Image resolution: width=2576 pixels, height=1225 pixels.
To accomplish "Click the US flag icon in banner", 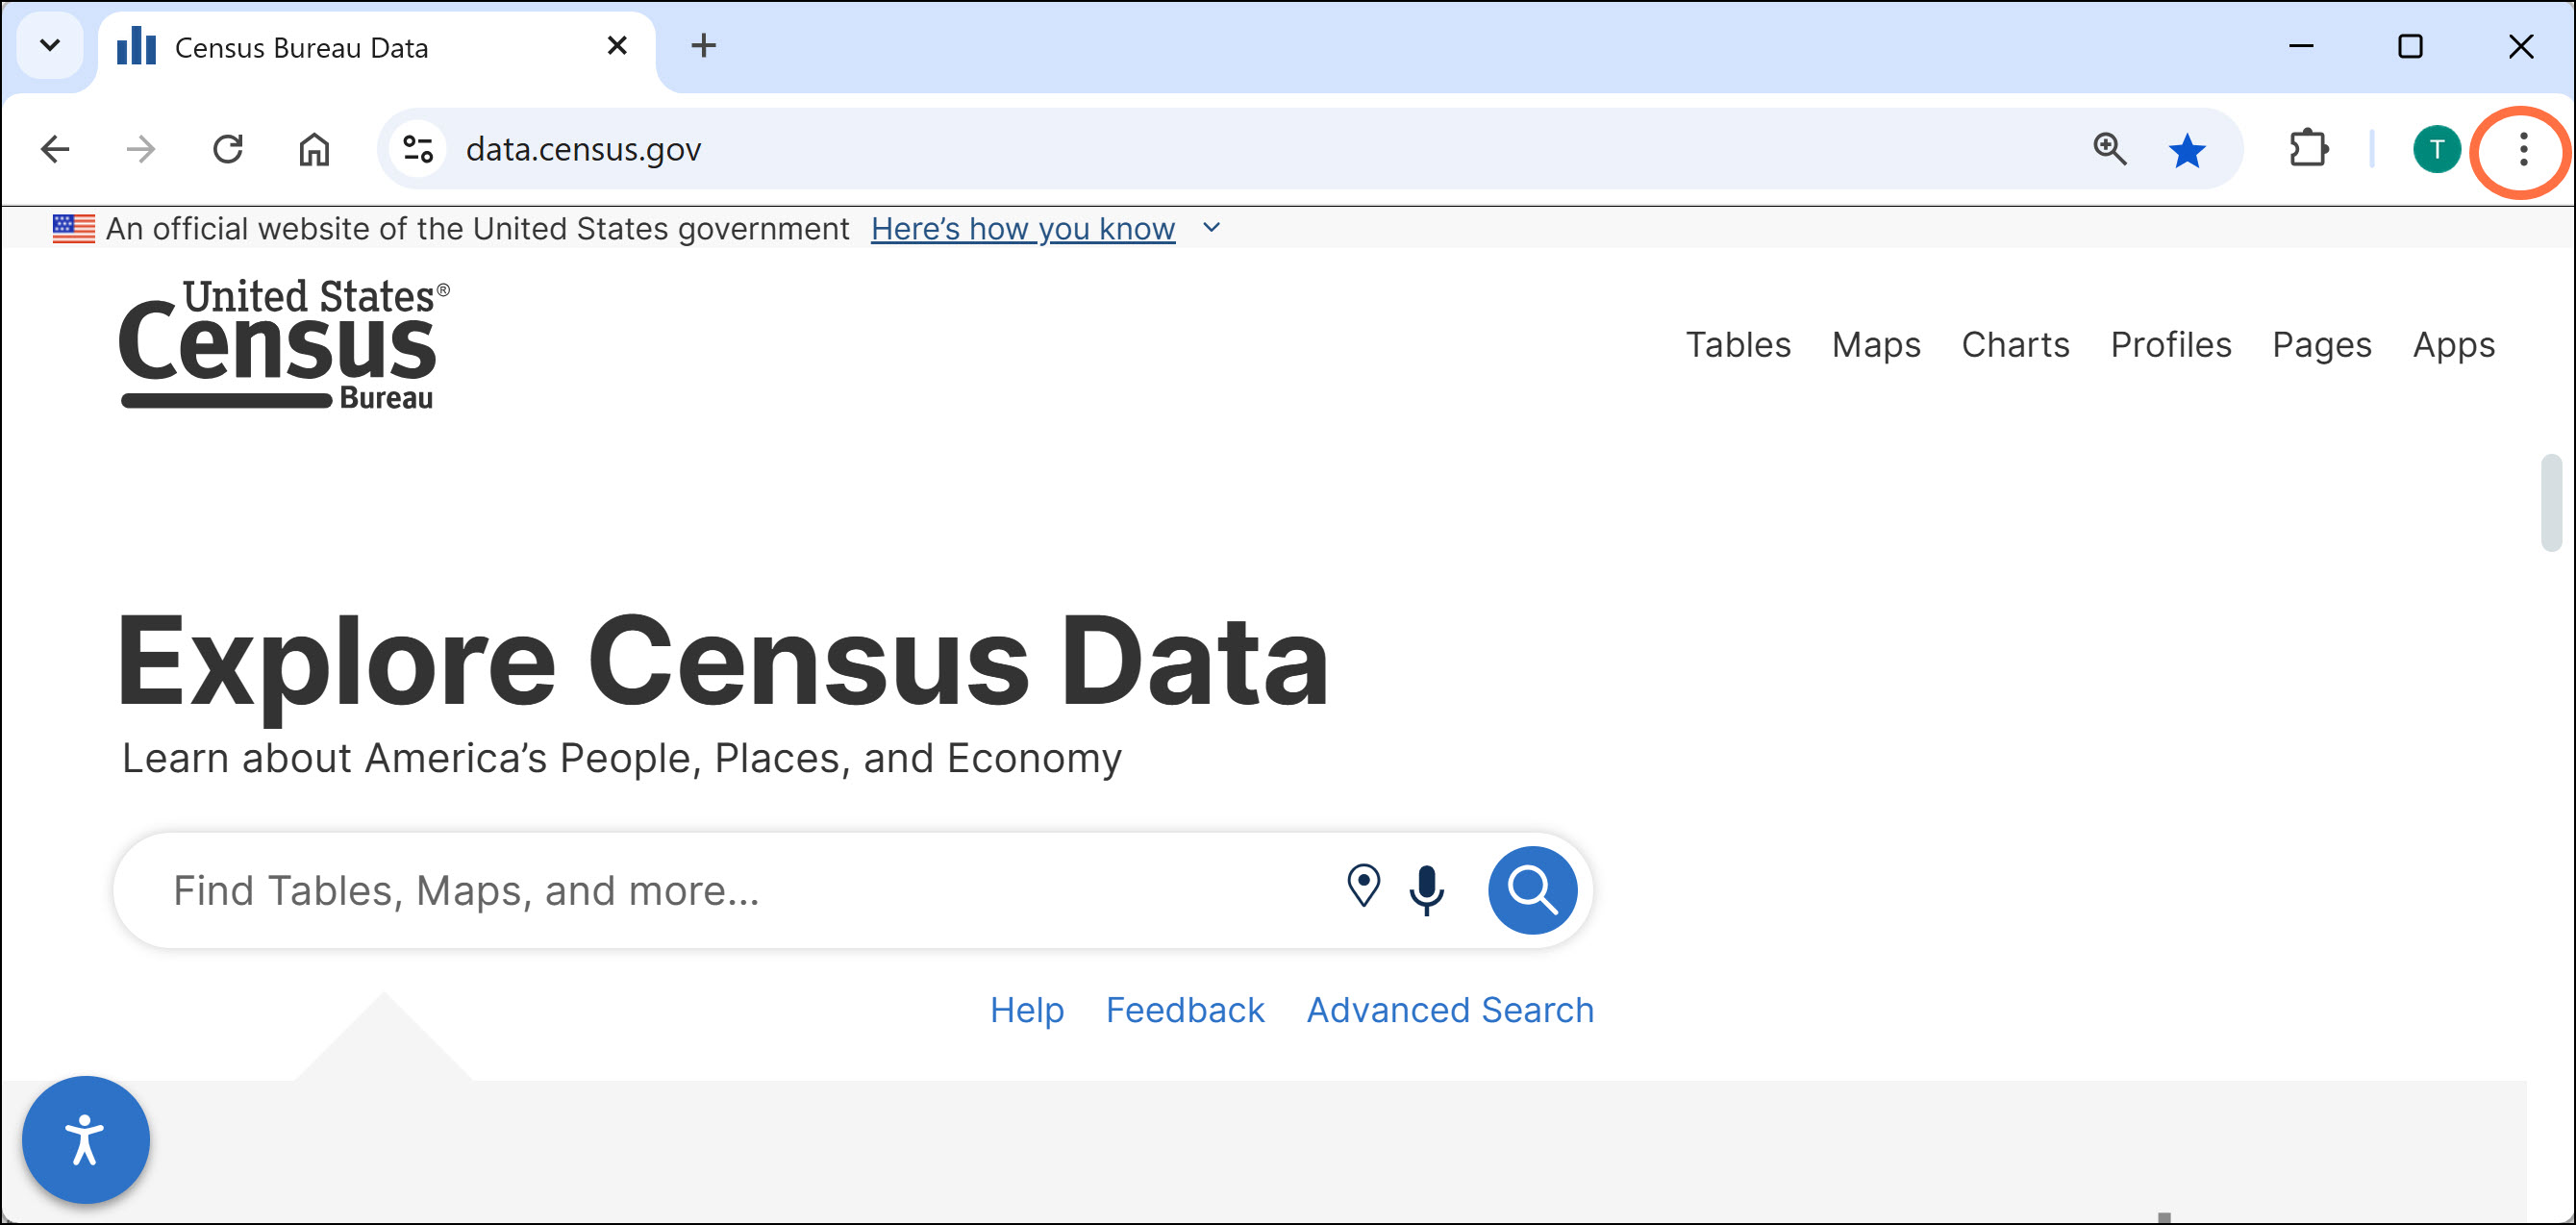I will pyautogui.click(x=74, y=229).
